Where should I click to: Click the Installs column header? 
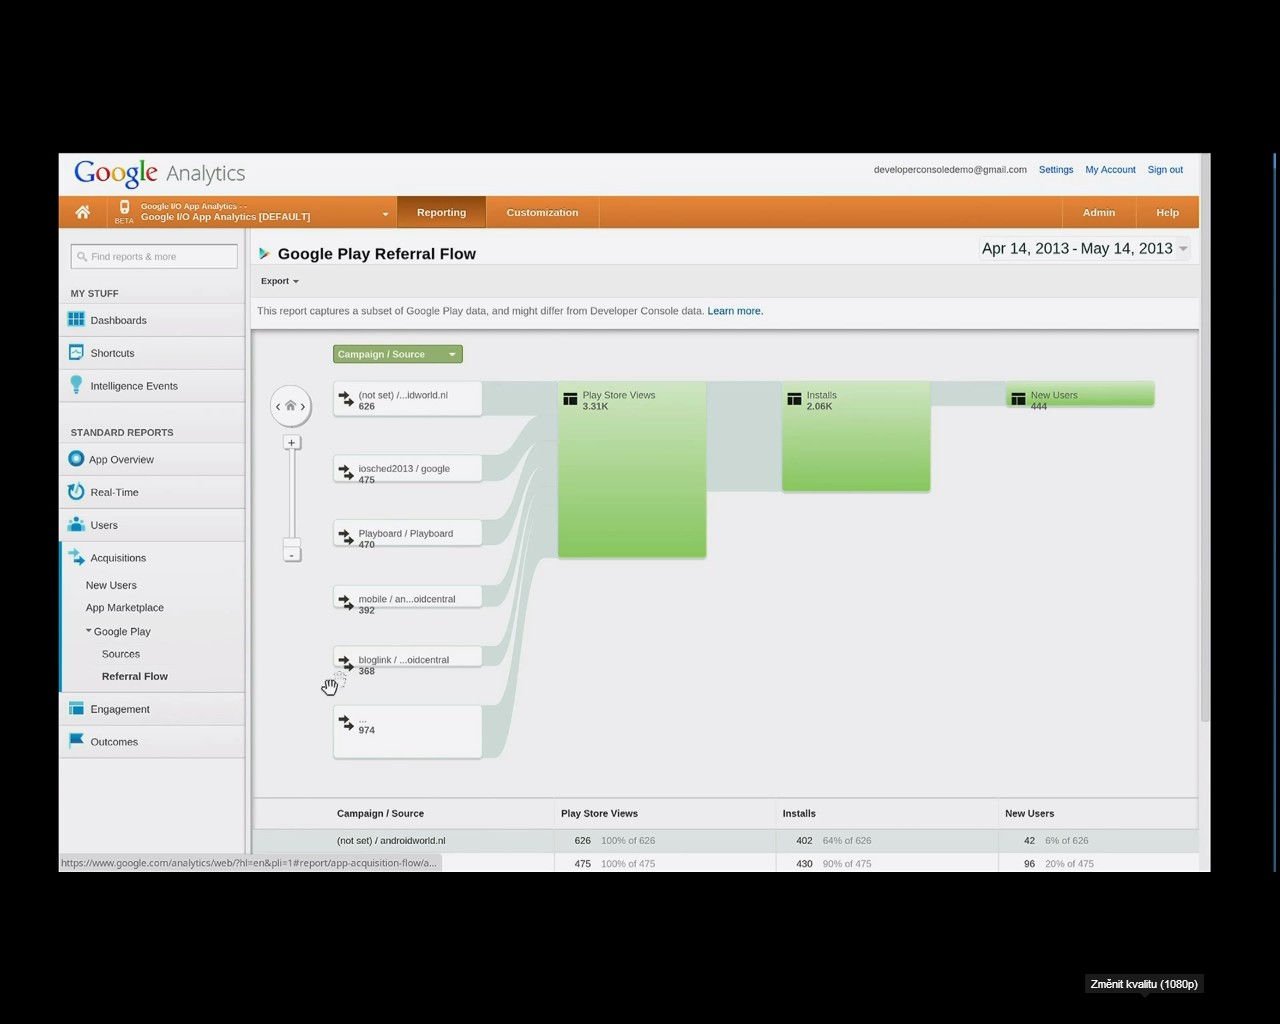pyautogui.click(x=799, y=813)
